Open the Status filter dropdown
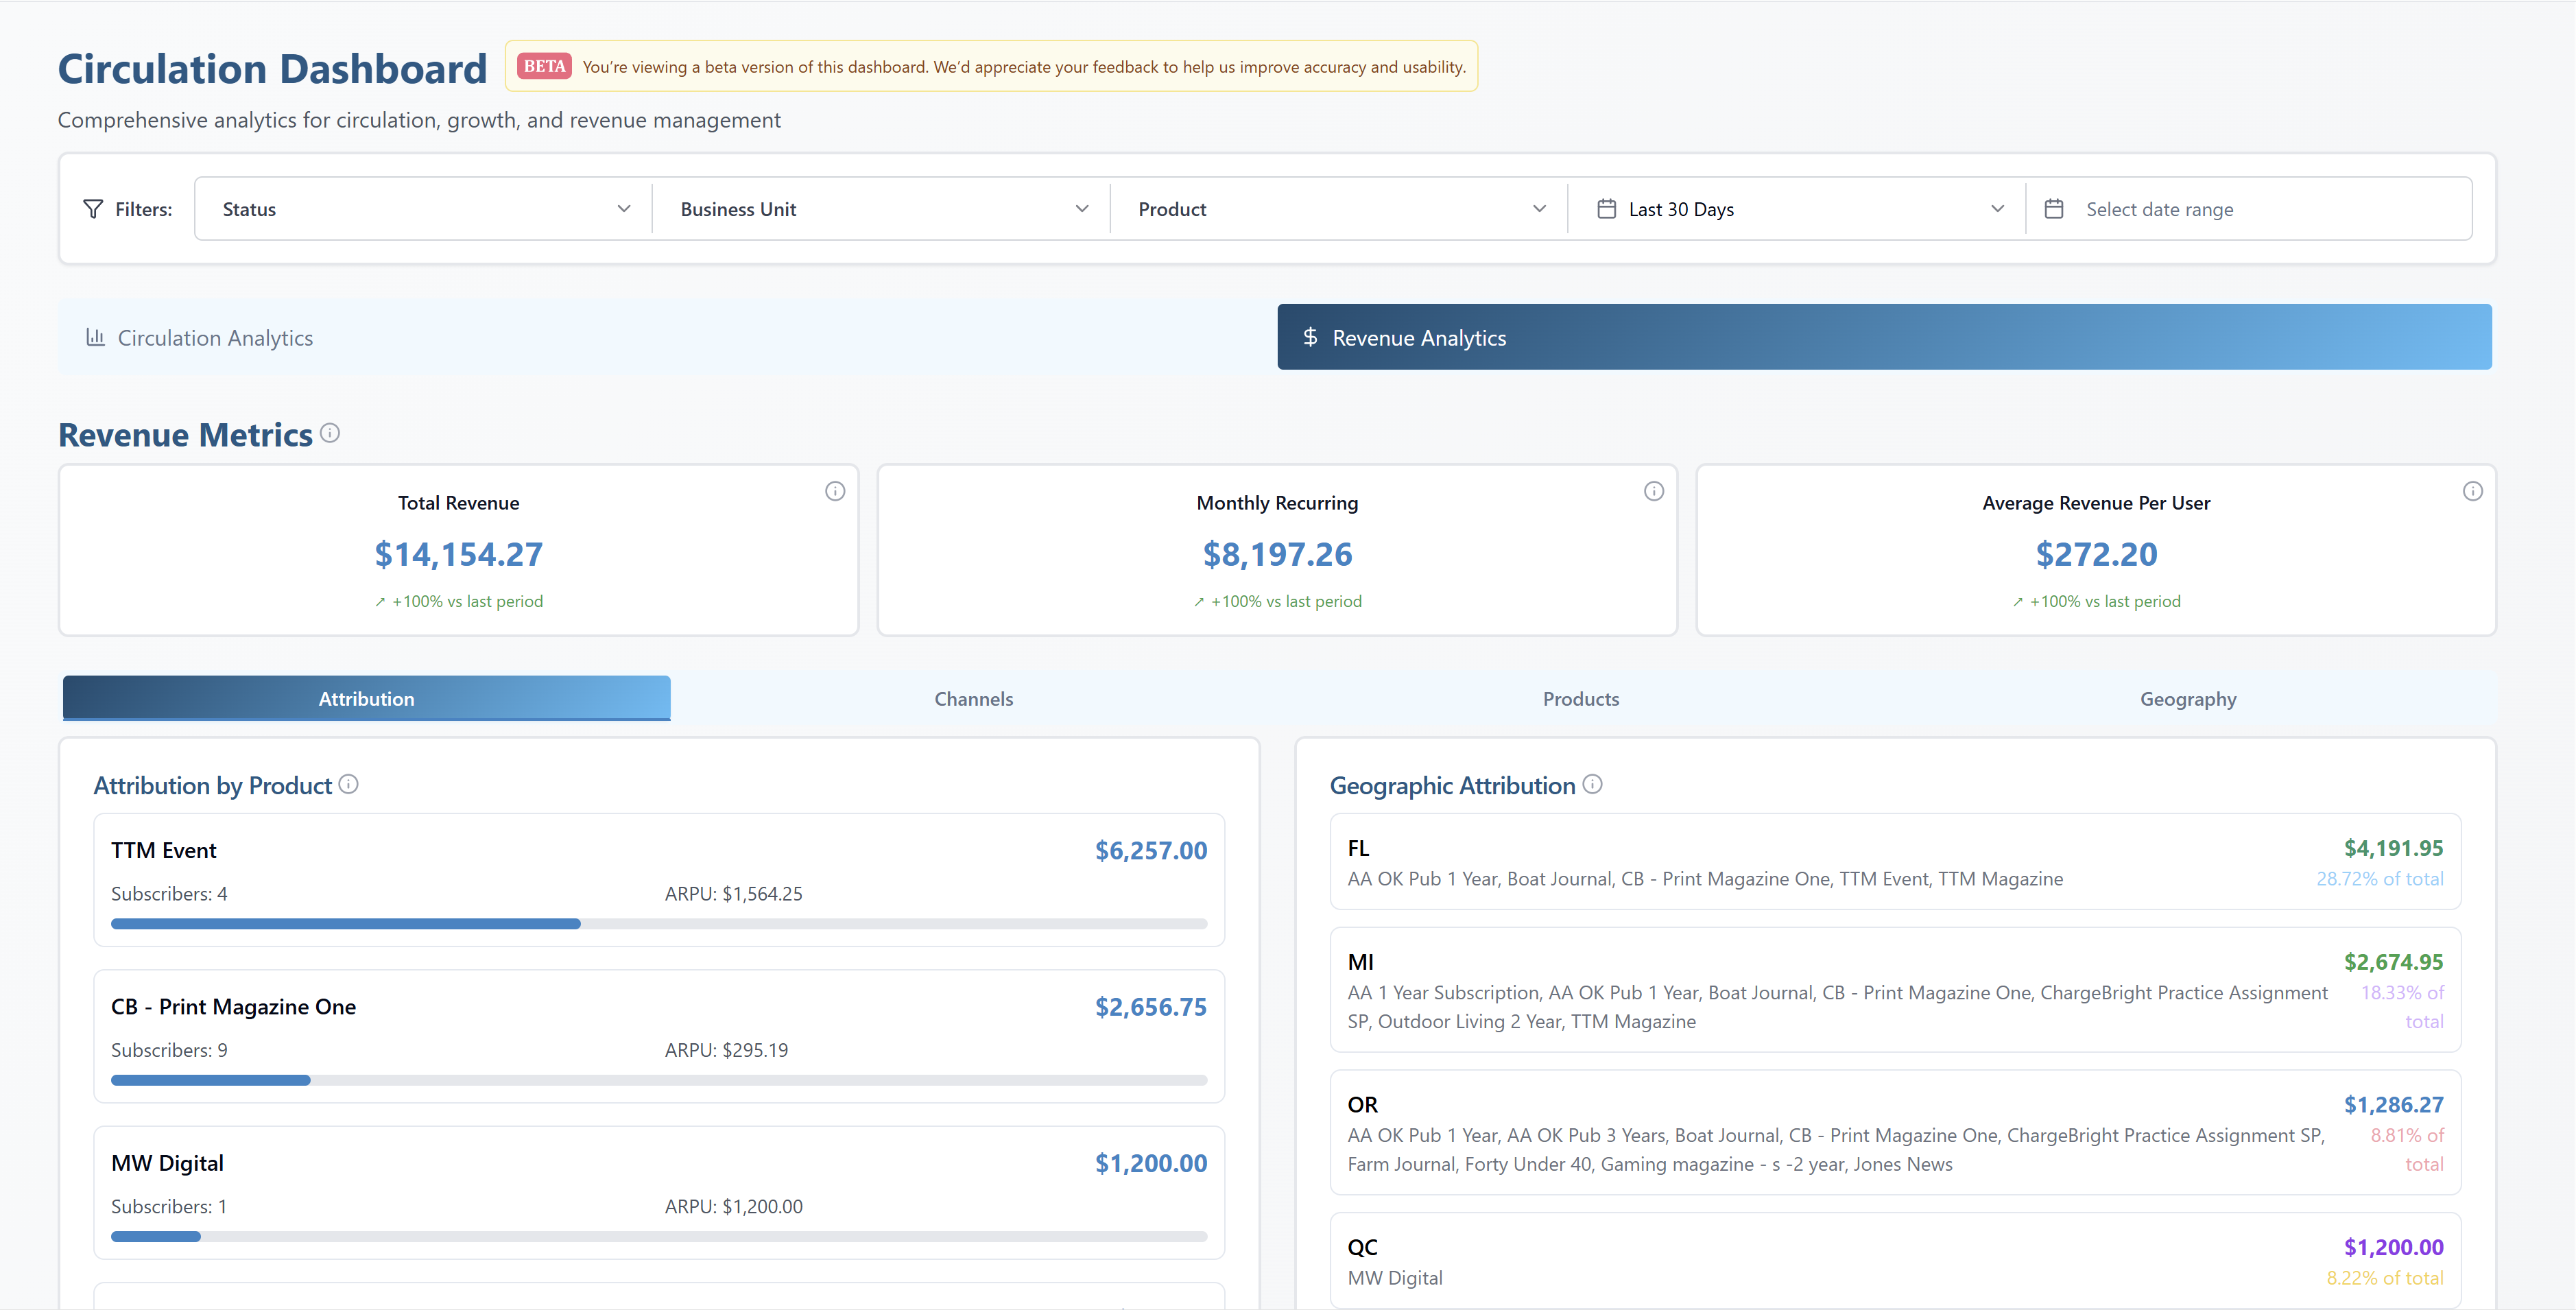 tap(423, 209)
